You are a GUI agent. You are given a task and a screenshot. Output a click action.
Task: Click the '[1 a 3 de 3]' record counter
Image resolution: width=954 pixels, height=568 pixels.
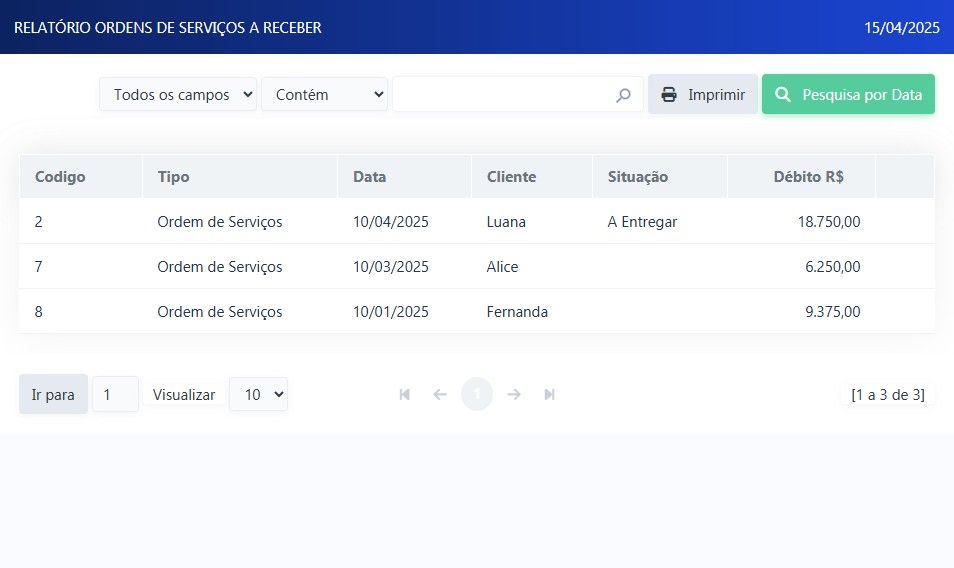[888, 395]
